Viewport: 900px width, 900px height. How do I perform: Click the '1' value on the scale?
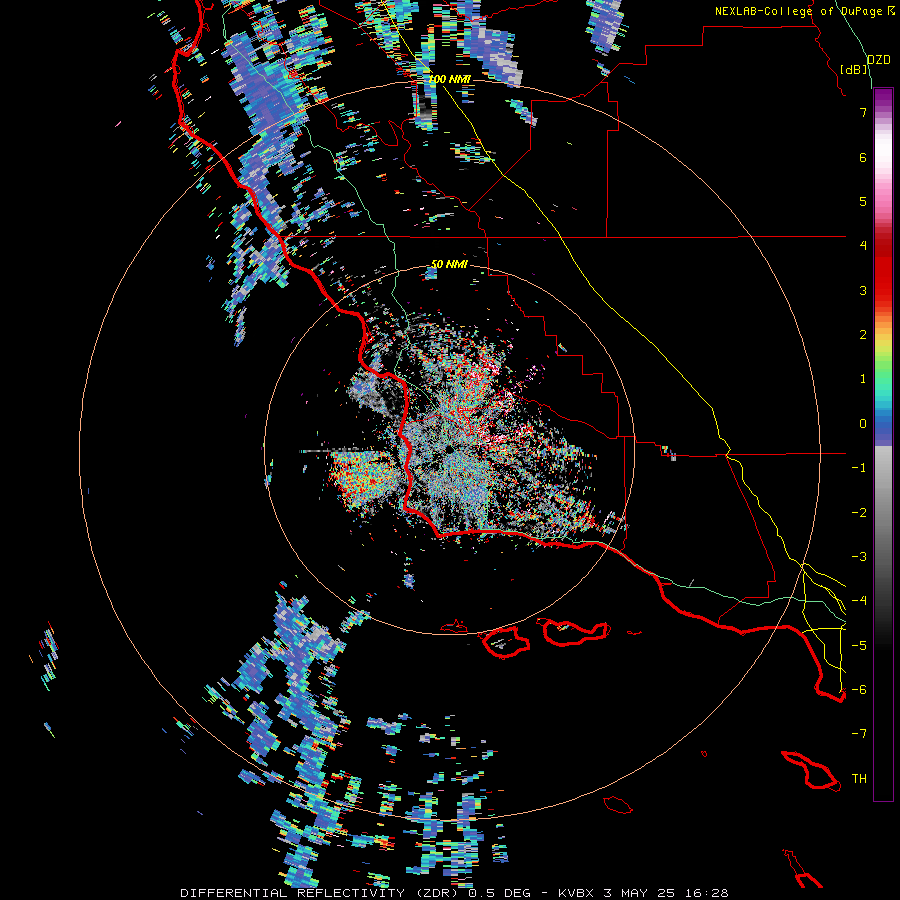[x=863, y=379]
